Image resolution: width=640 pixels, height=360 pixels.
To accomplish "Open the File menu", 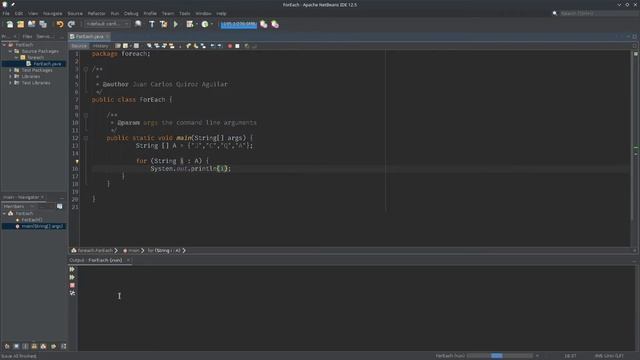I will tap(6, 13).
